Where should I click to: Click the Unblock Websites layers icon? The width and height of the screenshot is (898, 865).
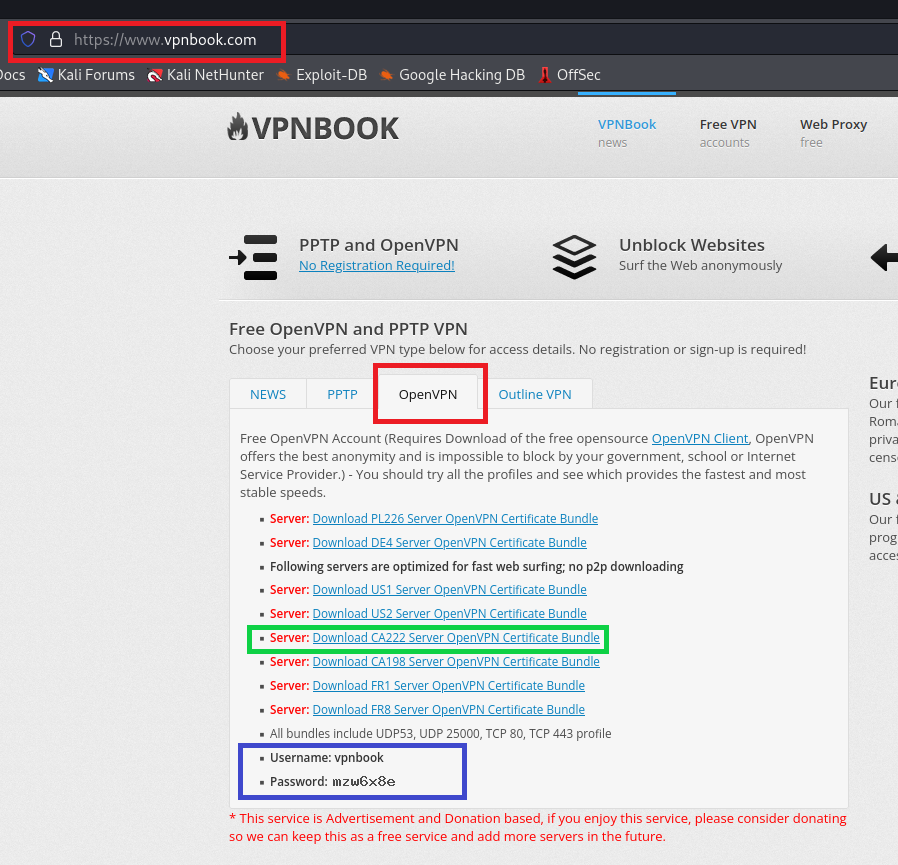tap(574, 257)
